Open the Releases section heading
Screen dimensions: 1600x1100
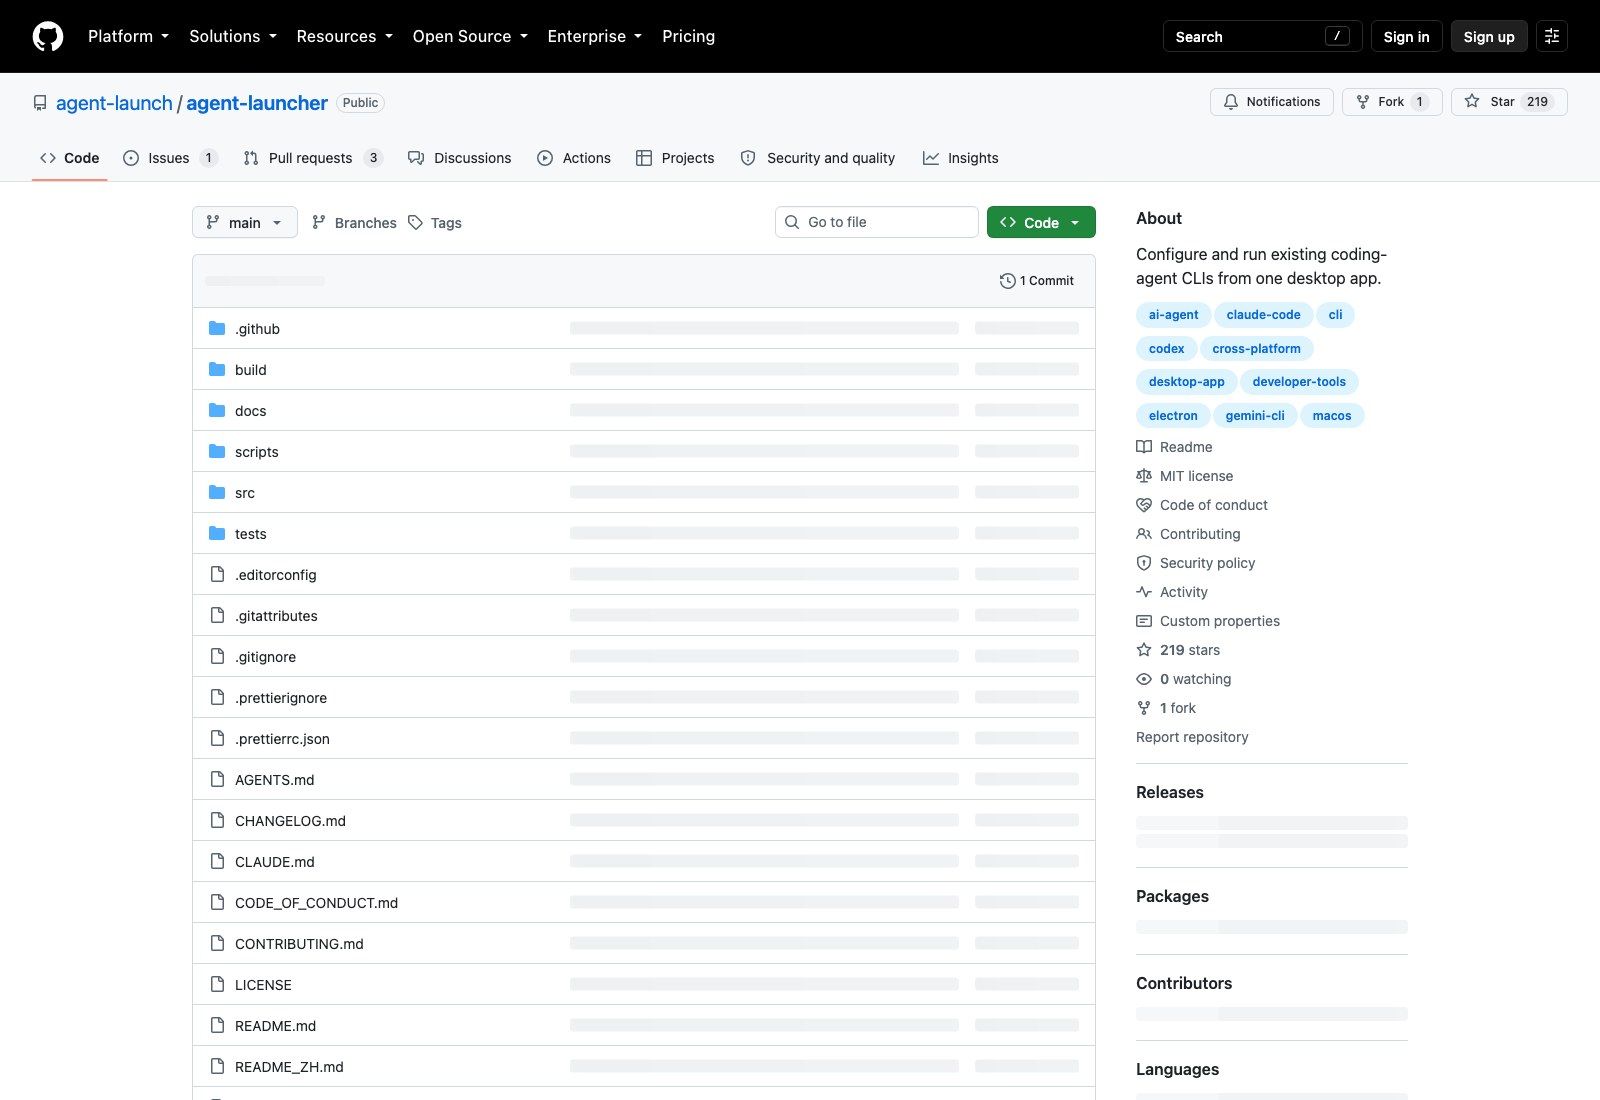click(x=1170, y=792)
